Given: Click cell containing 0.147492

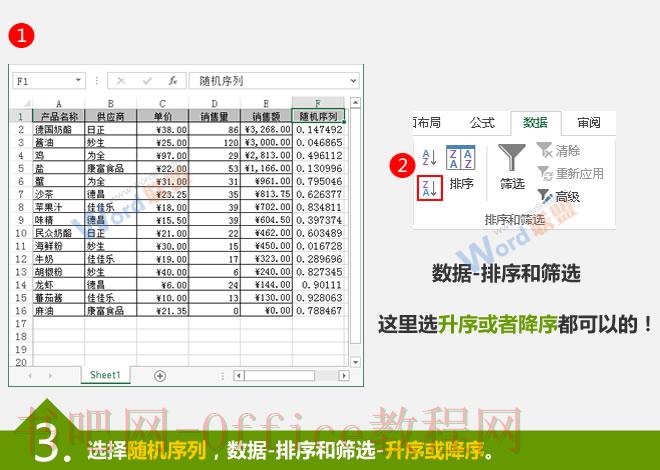Looking at the screenshot, I should click(x=318, y=130).
